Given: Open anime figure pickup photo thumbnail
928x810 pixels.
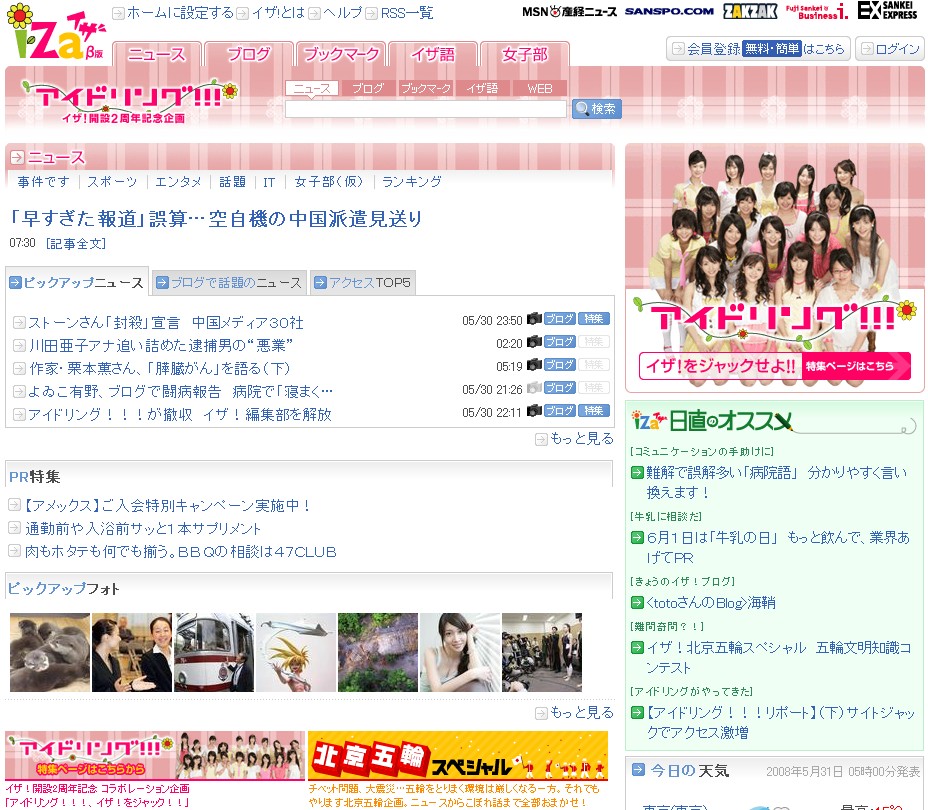Looking at the screenshot, I should pyautogui.click(x=296, y=653).
